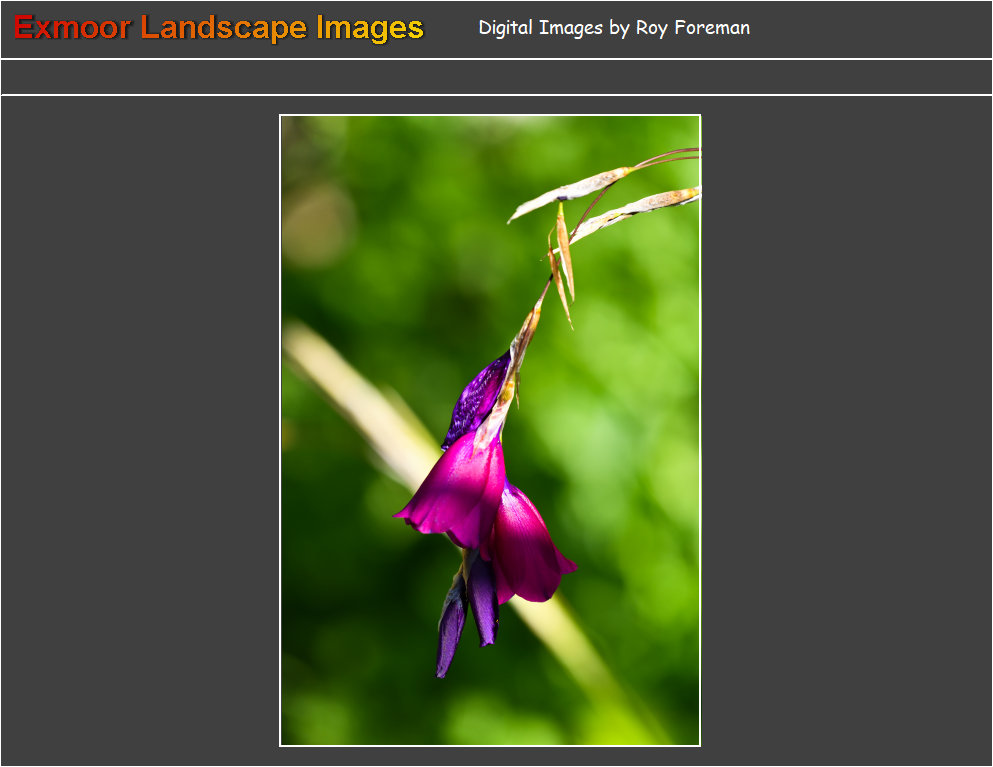
Task: Click the thin flower stem above the purple bud
Action: [529, 322]
